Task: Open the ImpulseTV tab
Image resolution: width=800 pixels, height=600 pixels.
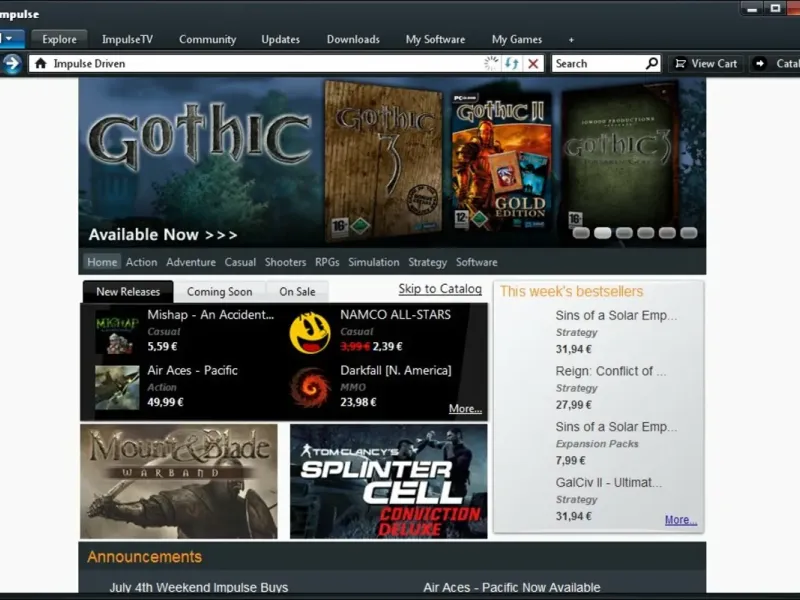Action: click(127, 39)
